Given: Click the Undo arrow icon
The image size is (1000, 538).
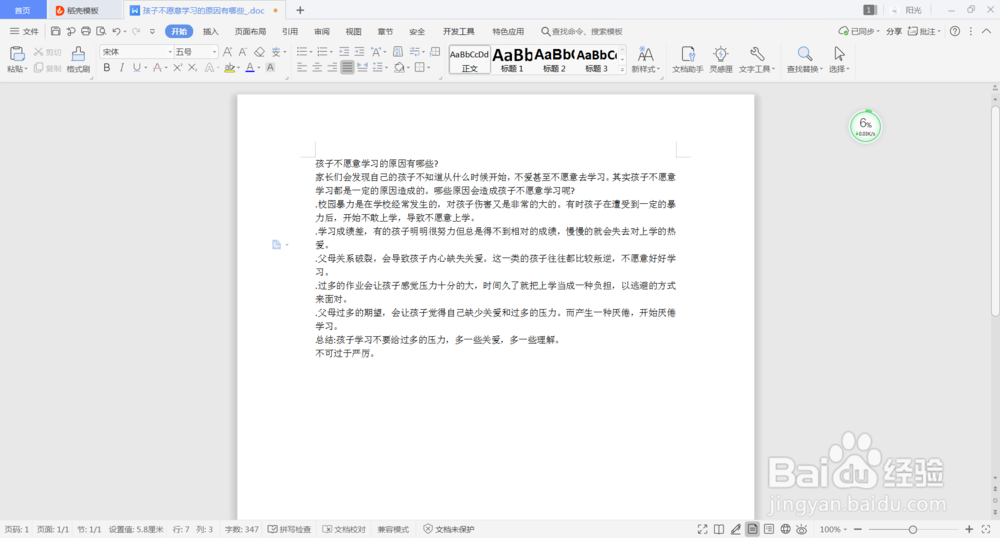Looking at the screenshot, I should tap(116, 31).
